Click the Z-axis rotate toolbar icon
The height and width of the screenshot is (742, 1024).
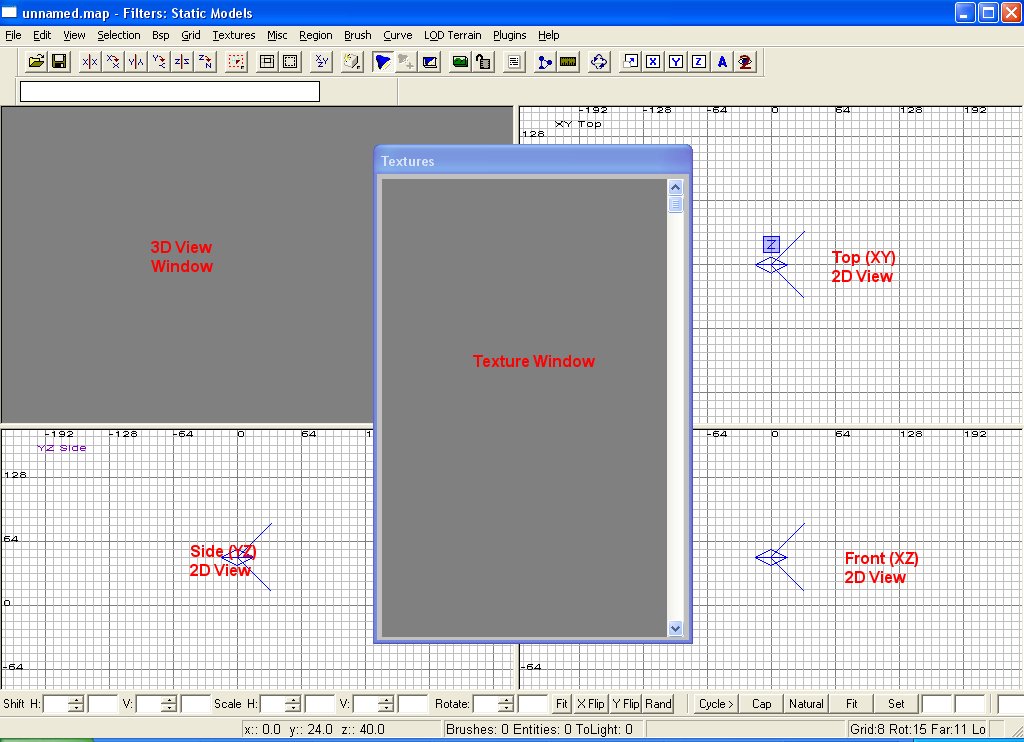(x=205, y=62)
